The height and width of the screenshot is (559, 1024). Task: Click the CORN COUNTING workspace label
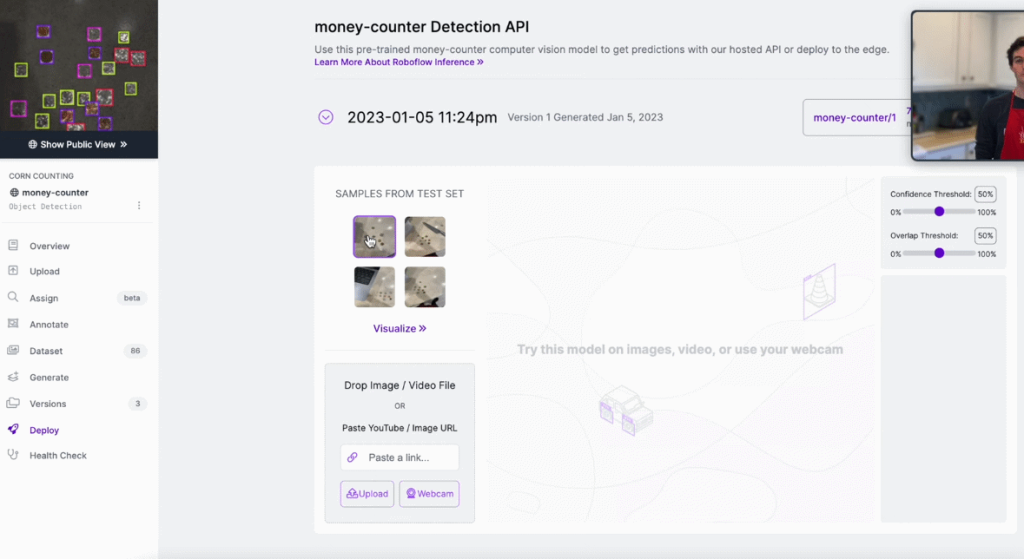click(x=41, y=176)
